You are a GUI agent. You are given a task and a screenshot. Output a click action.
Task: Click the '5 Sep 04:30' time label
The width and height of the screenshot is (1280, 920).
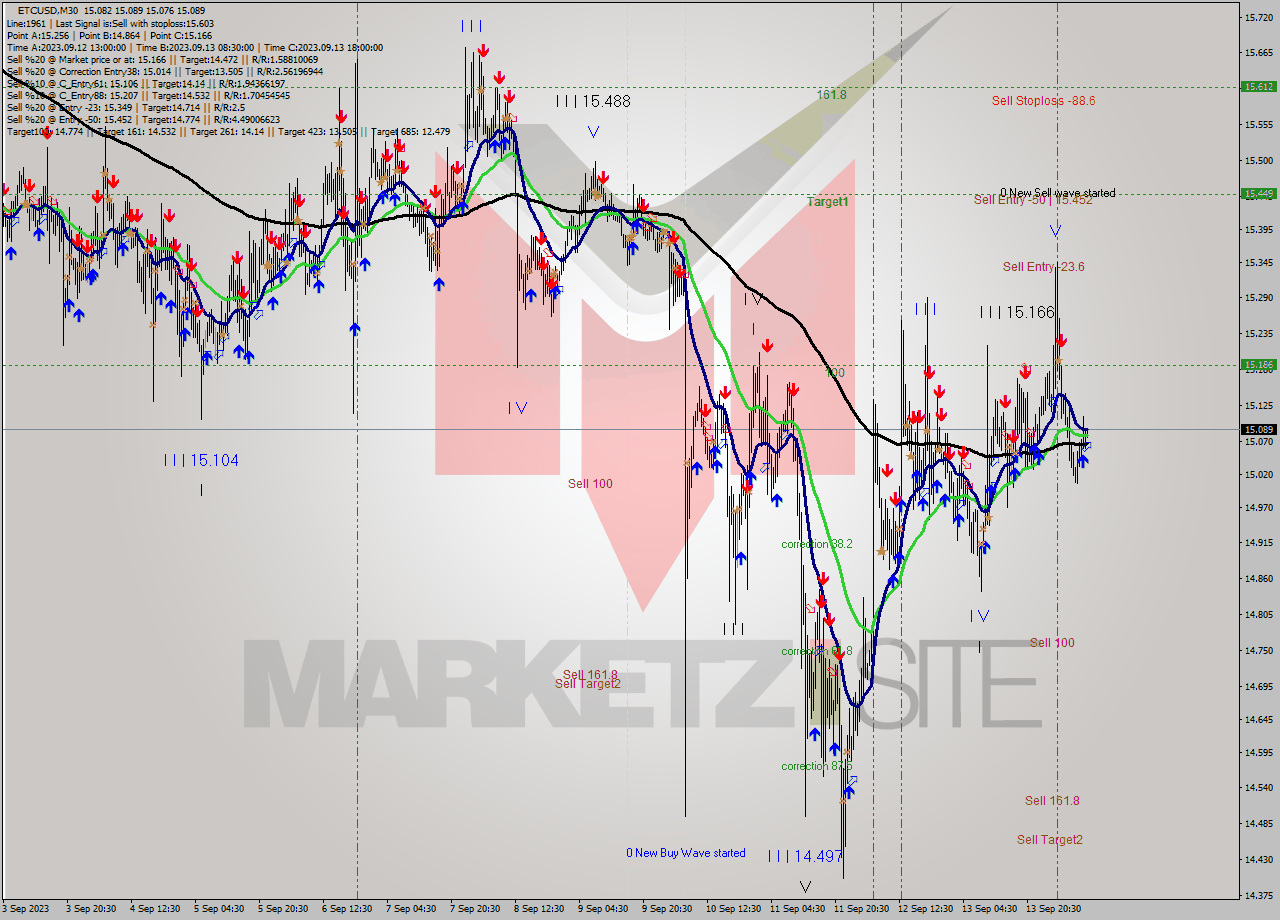coord(219,909)
